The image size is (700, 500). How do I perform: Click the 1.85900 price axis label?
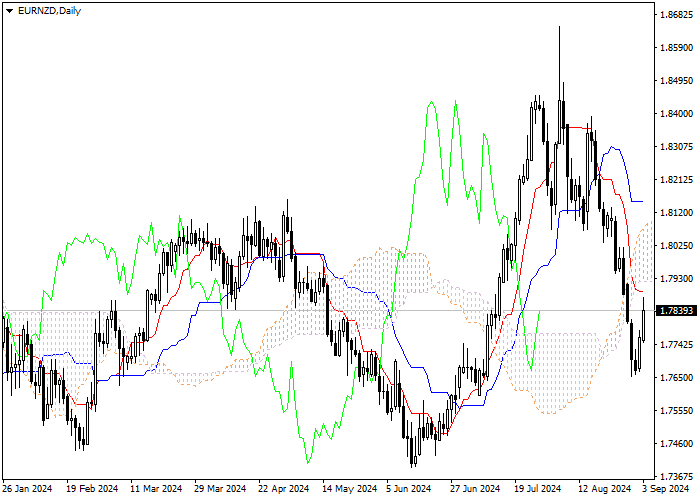pos(676,48)
